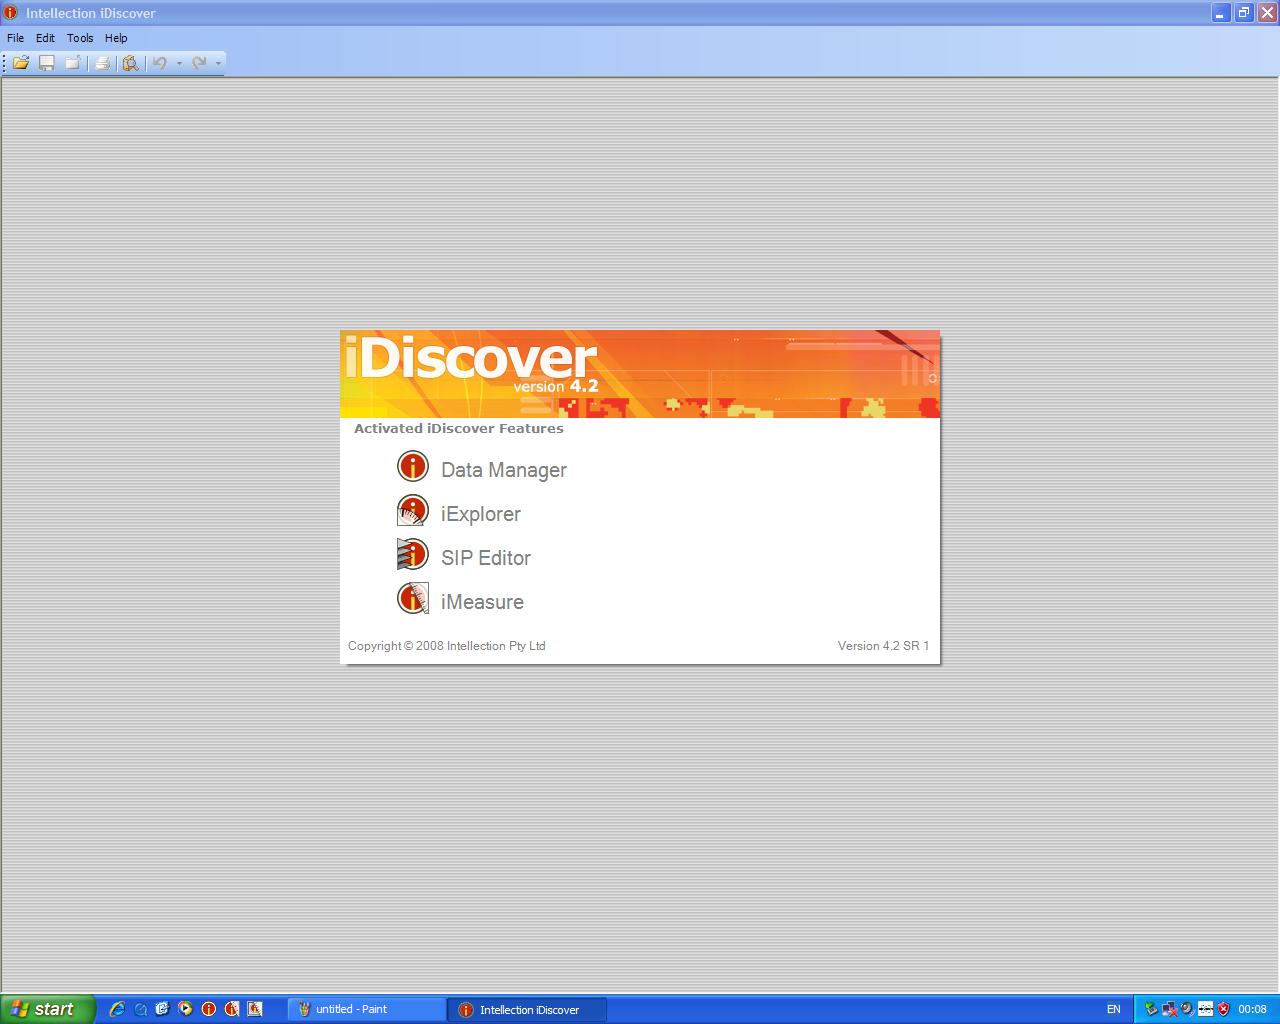Click the Undo arrow toolbar icon
Viewport: 1280px width, 1024px height.
tap(159, 63)
